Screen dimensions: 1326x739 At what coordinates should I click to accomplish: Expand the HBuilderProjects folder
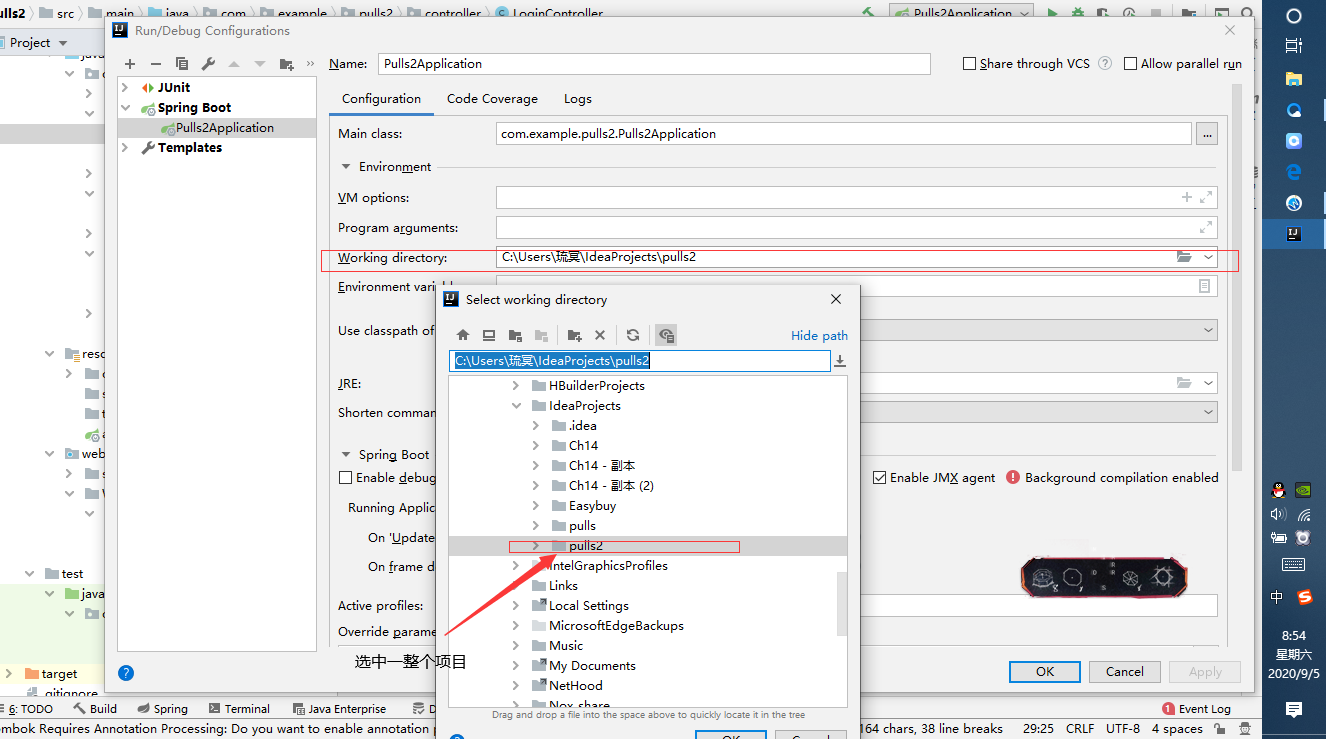coord(516,386)
